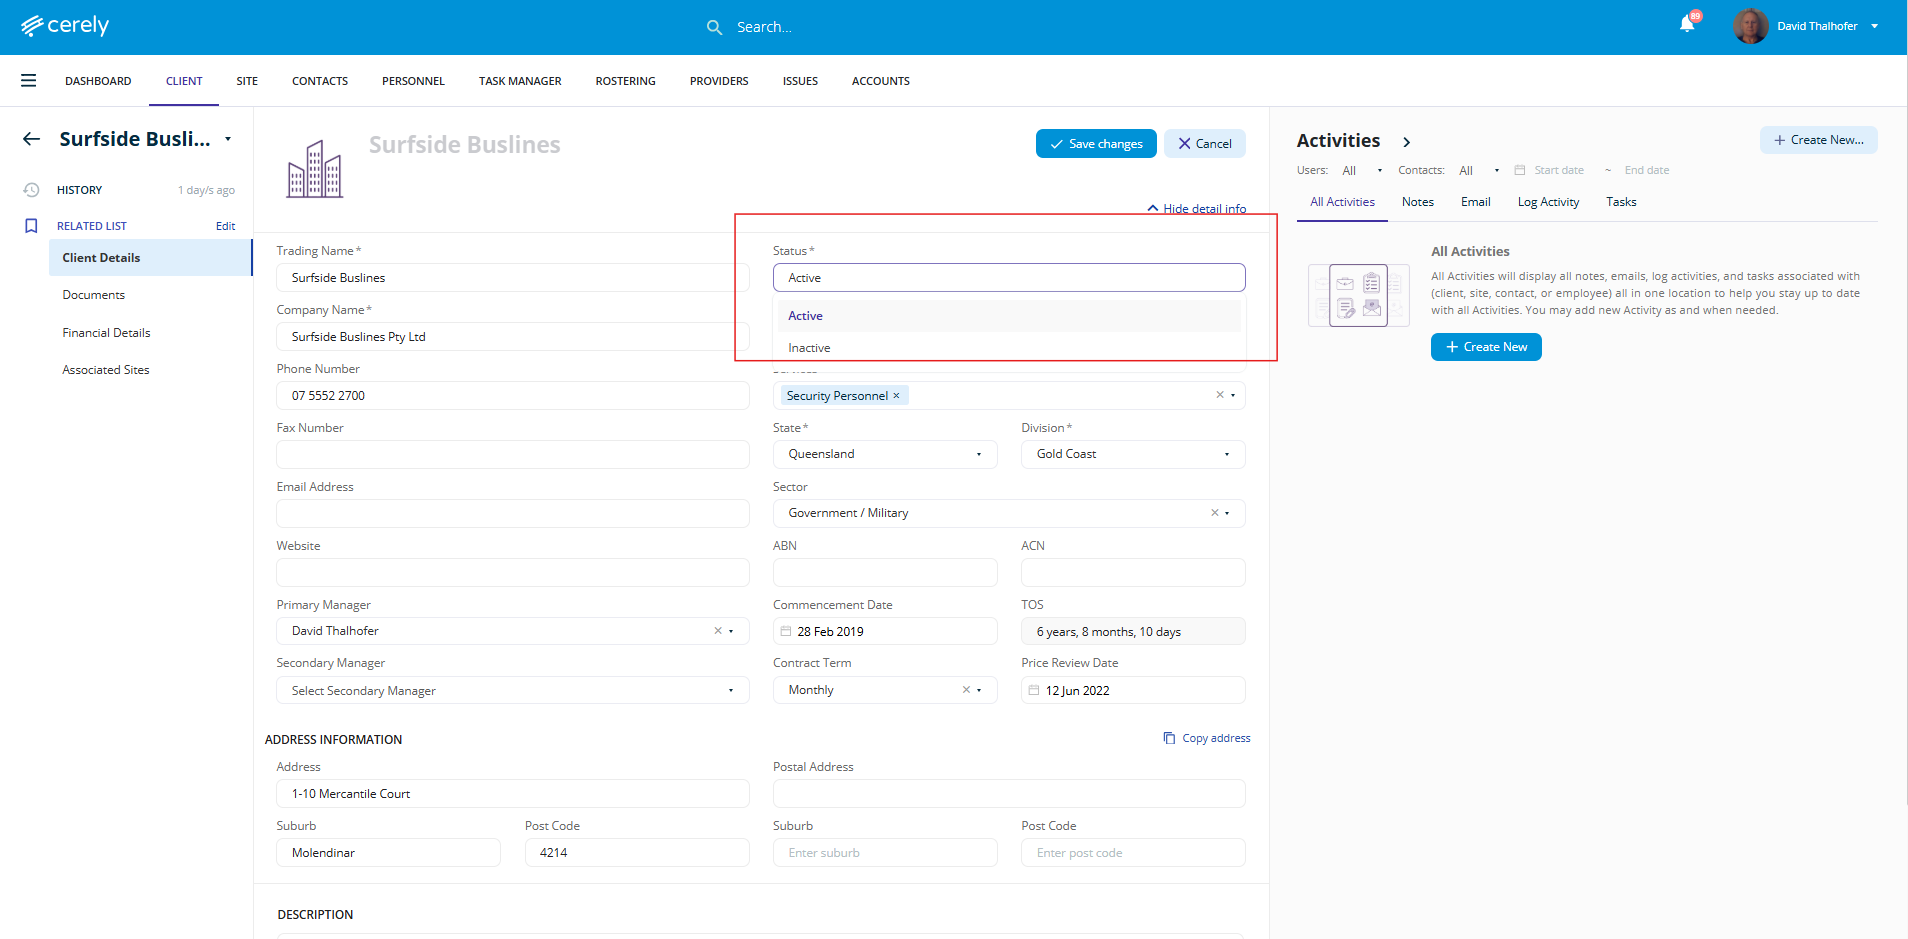Click the Save changes button
Image resolution: width=1908 pixels, height=939 pixels.
pyautogui.click(x=1096, y=144)
